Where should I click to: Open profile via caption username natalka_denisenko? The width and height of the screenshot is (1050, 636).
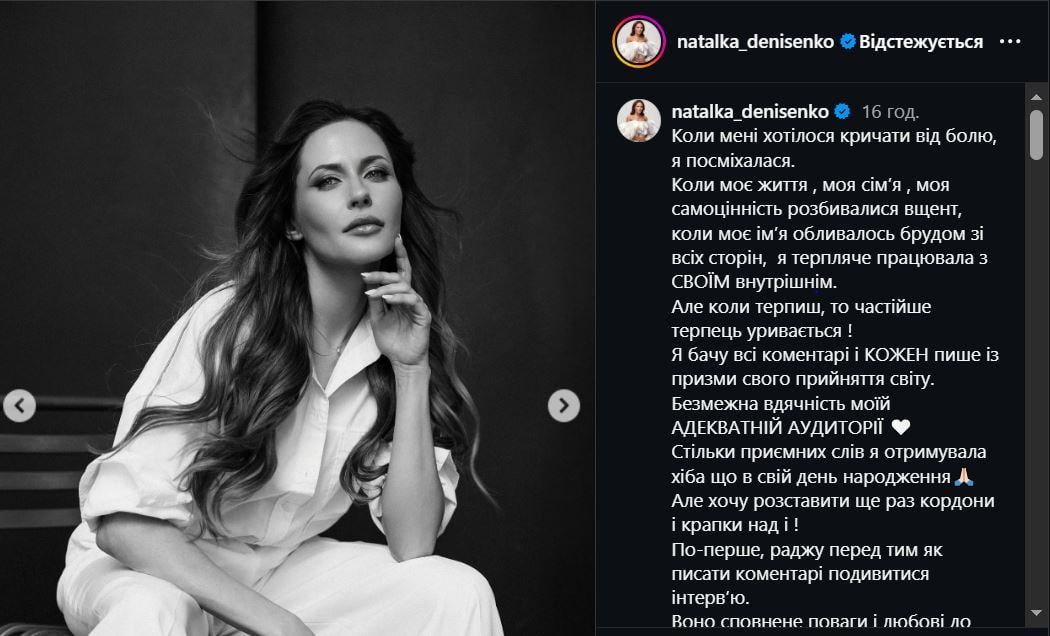pos(750,111)
